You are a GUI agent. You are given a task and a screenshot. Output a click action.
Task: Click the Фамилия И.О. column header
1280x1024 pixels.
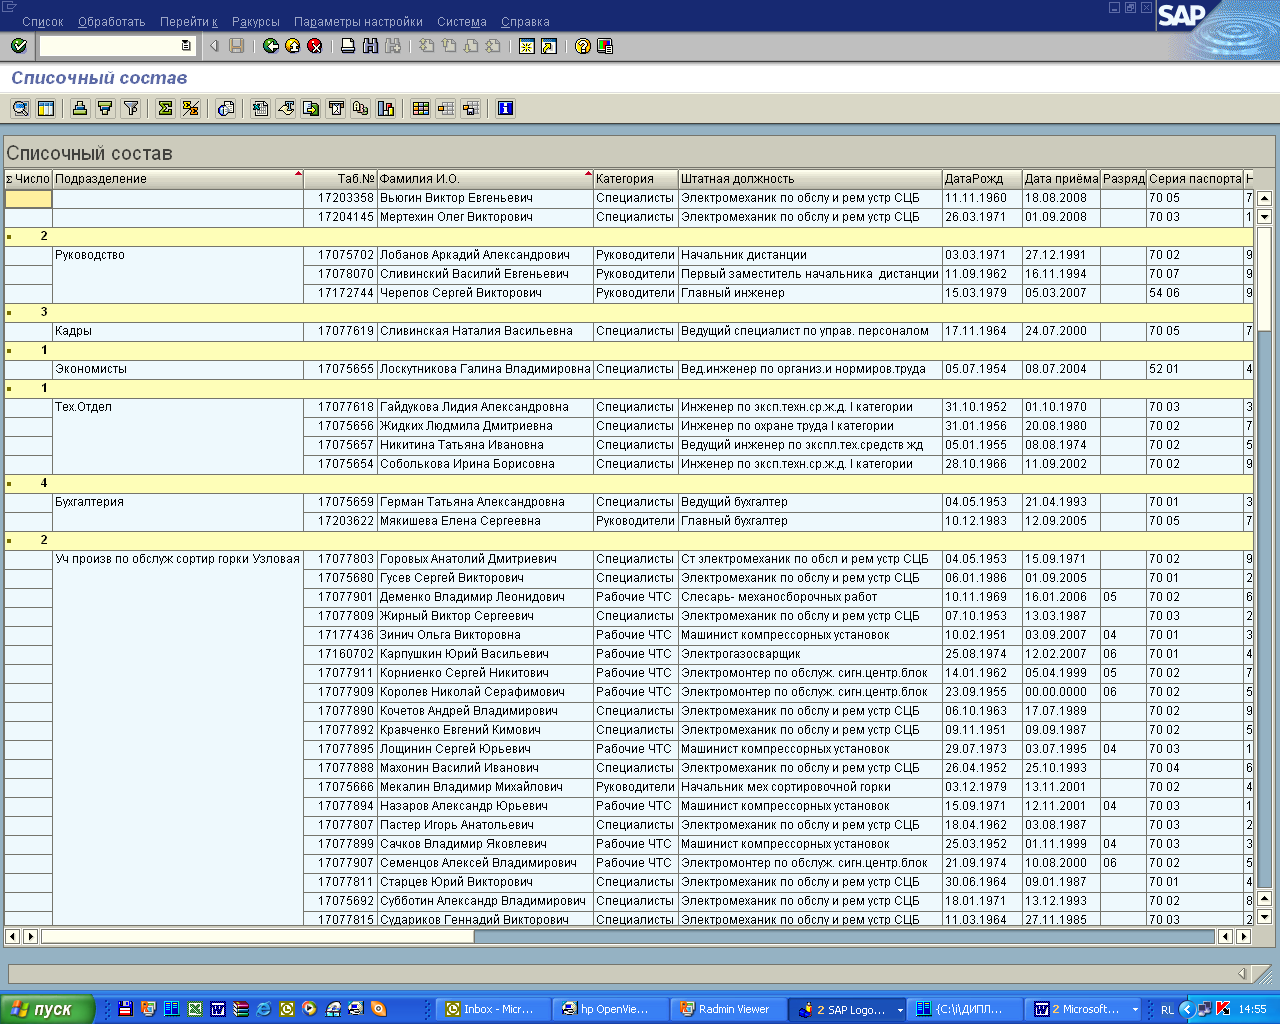point(485,179)
